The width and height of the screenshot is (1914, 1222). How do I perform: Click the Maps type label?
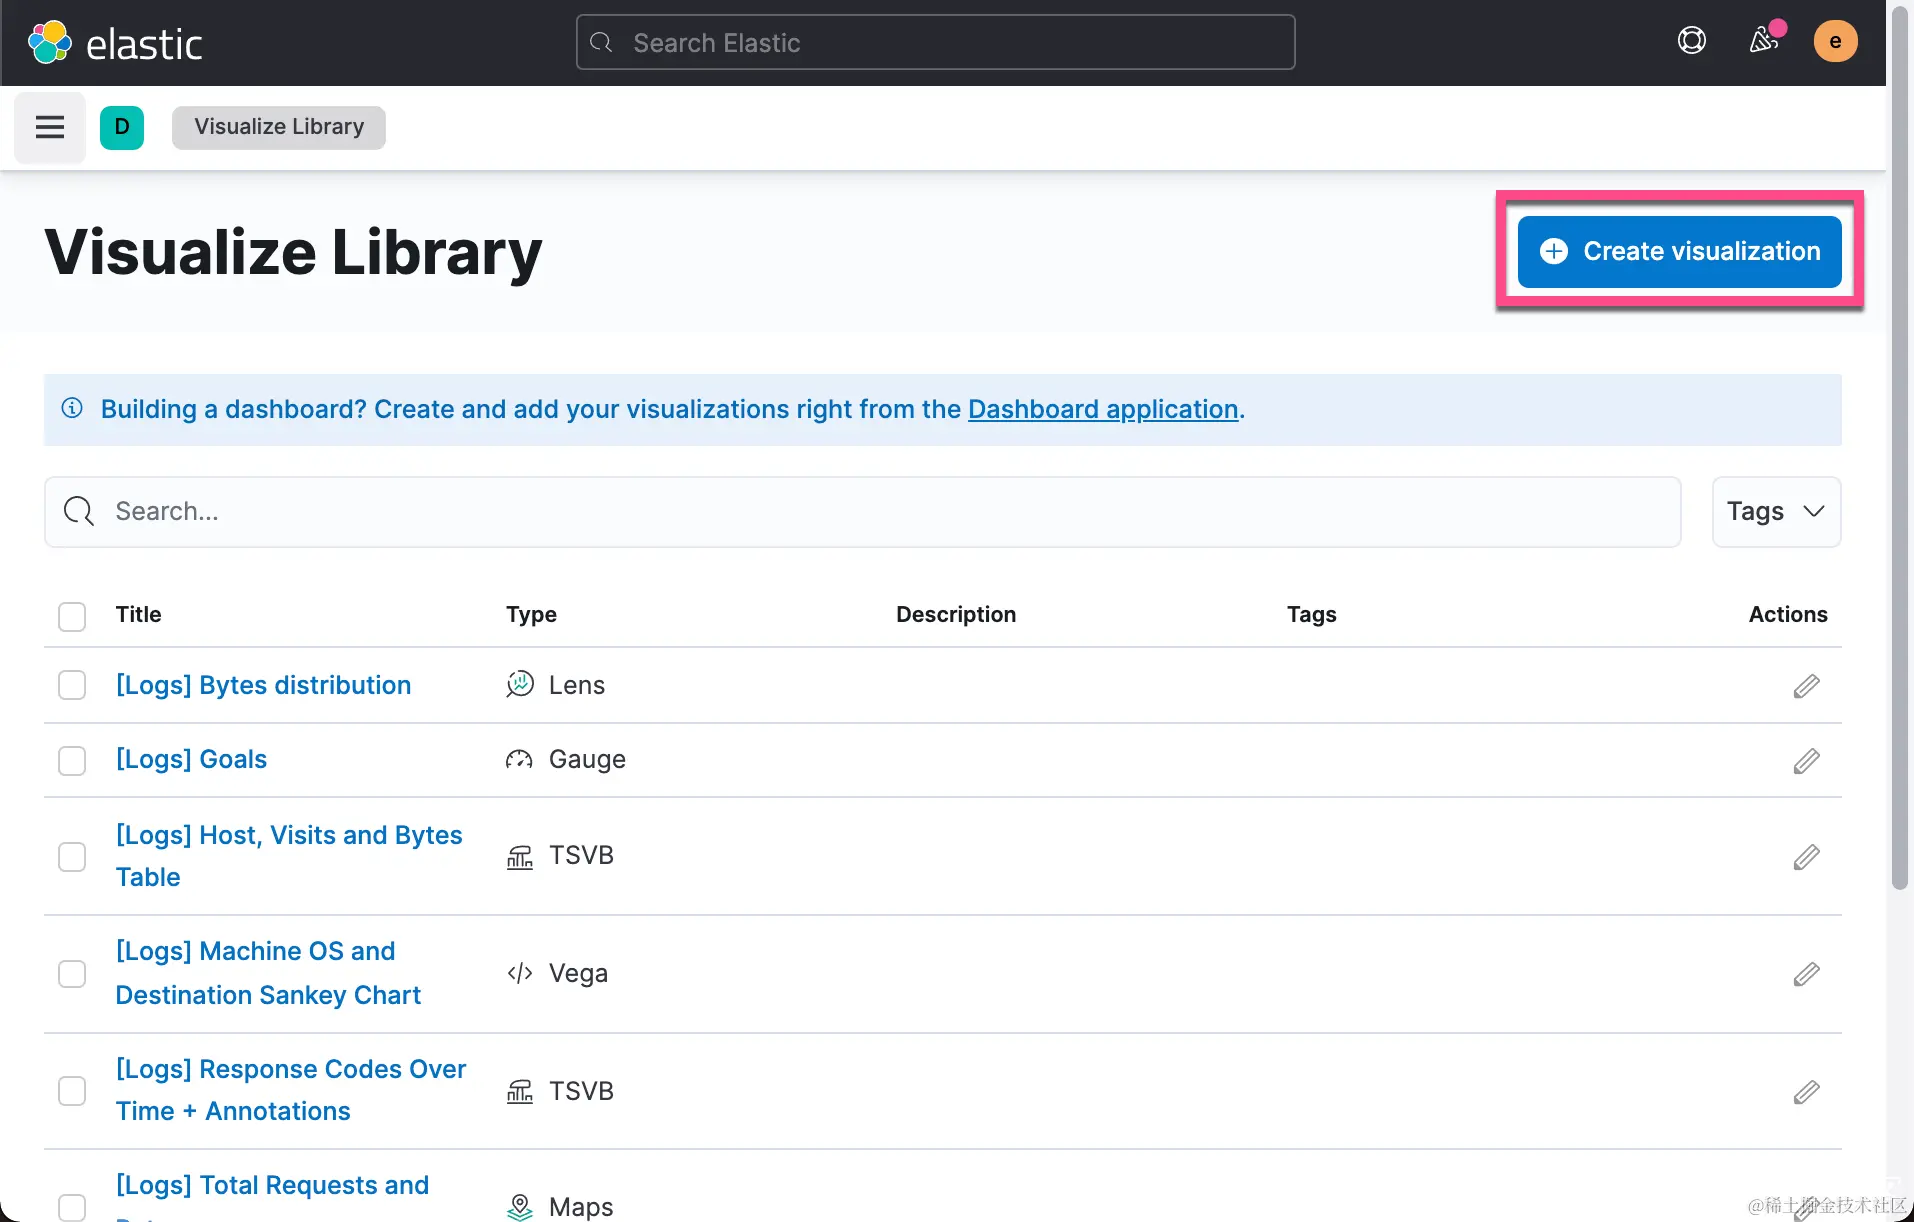click(581, 1206)
